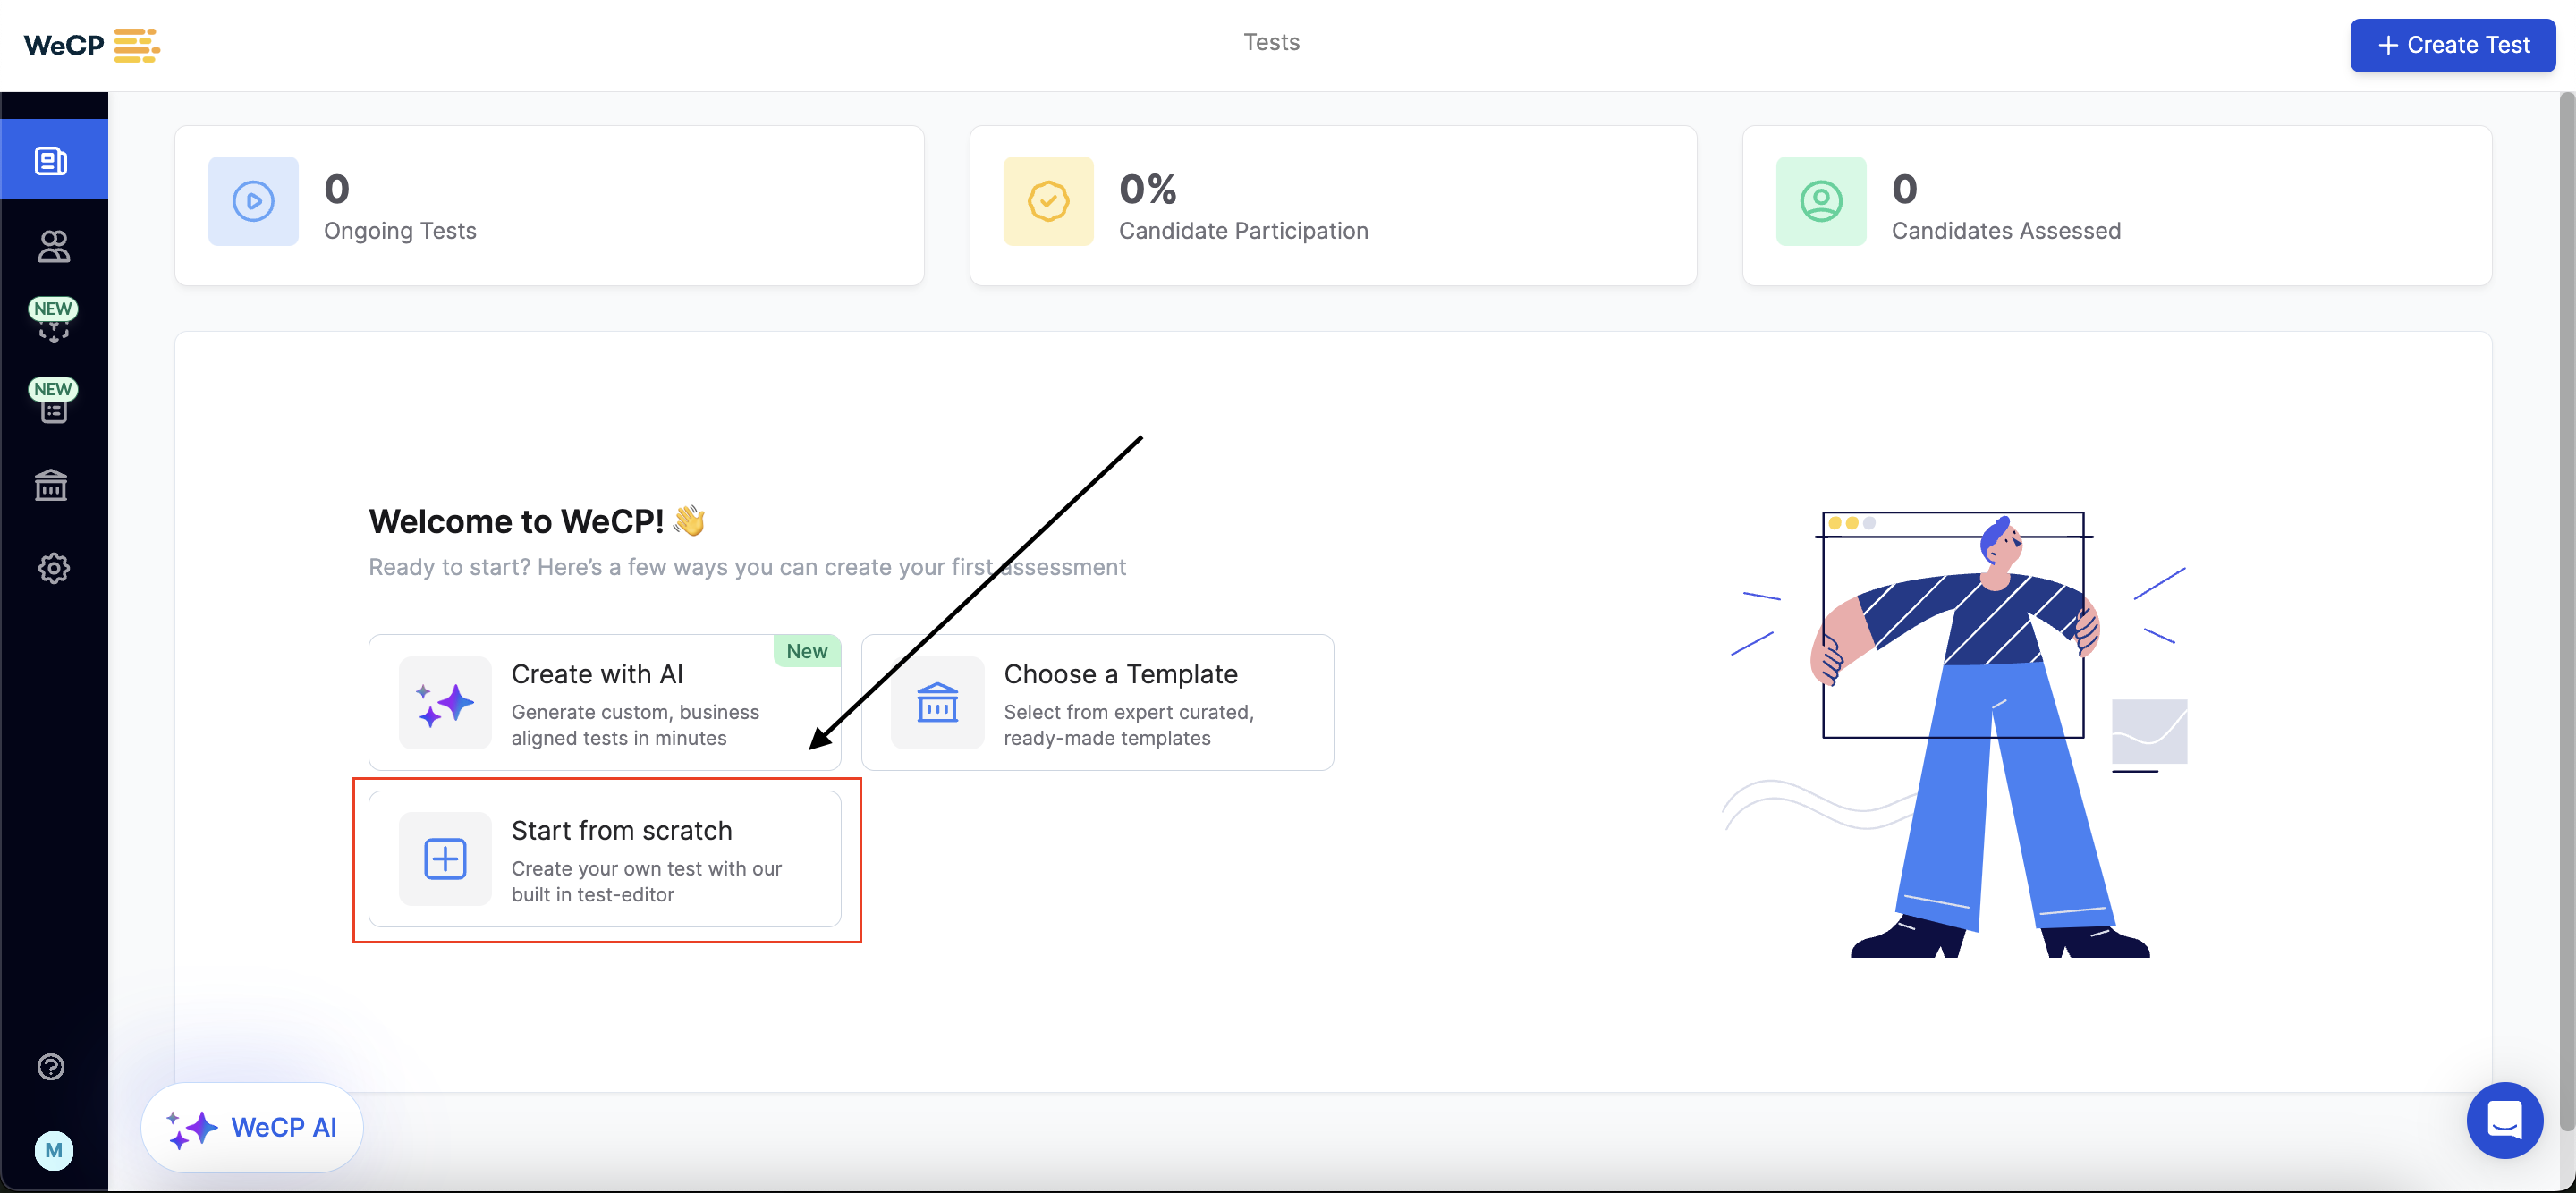Click the Start from scratch plus icon

point(445,859)
